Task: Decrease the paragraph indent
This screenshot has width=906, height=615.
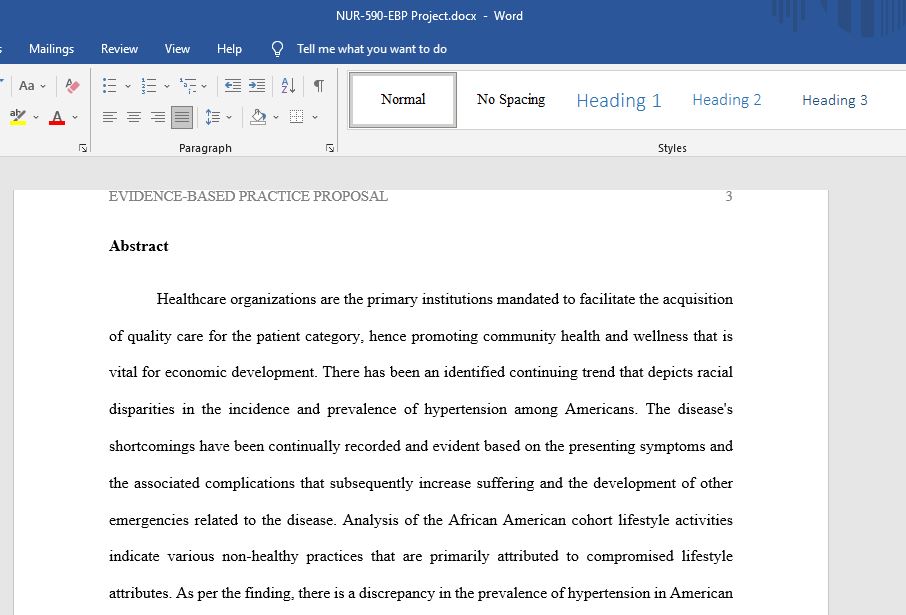Action: pyautogui.click(x=233, y=86)
